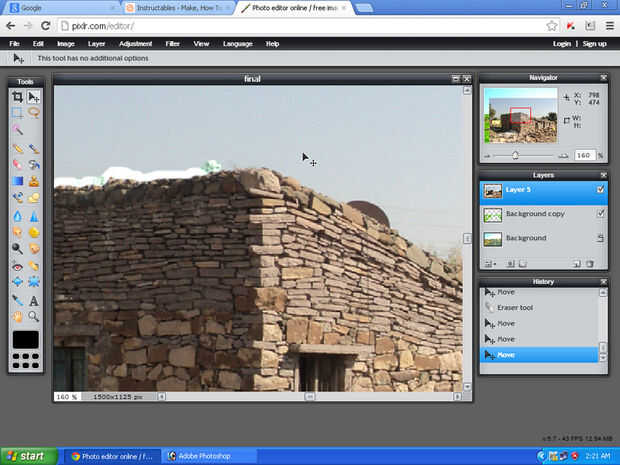
Task: Click the Navigator zoom-out icon
Action: (487, 156)
